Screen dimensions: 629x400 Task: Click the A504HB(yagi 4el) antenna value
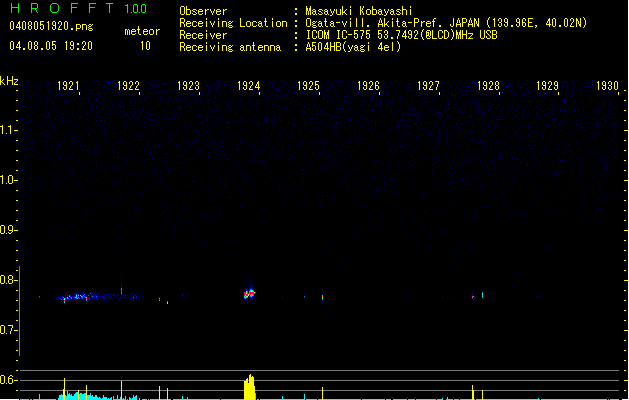pyautogui.click(x=353, y=47)
